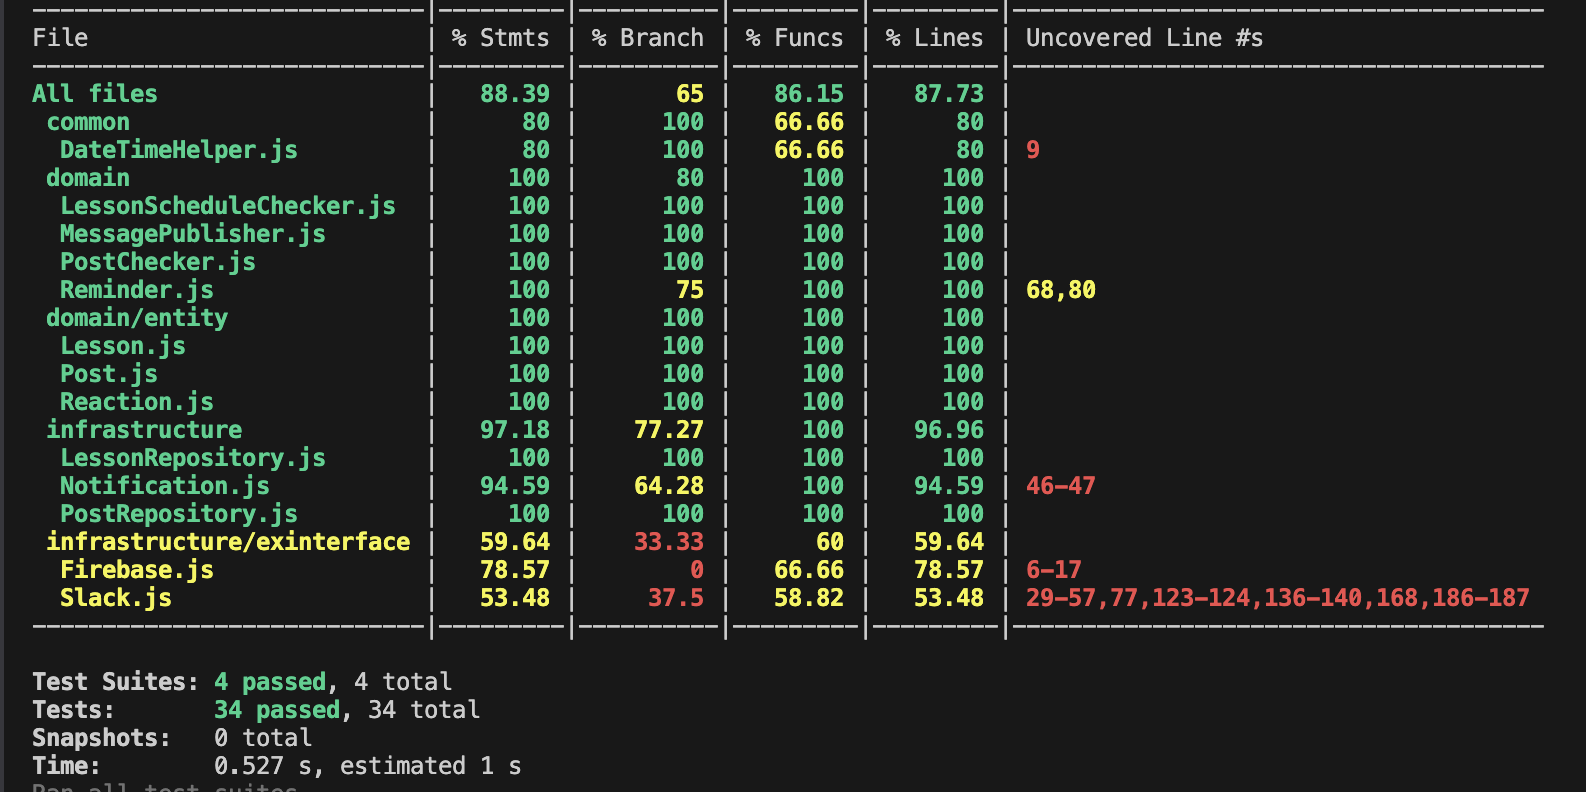Click DateTimeHelper.js uncovered line 9
The height and width of the screenshot is (792, 1586).
click(1033, 150)
